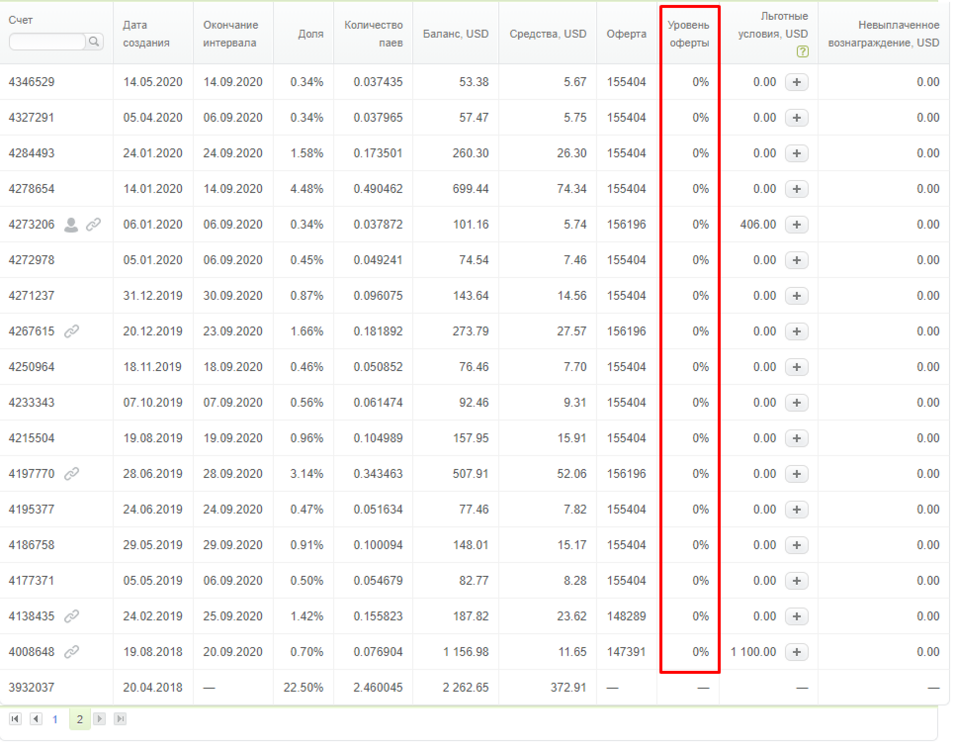
Task: Go to the previous page of the table
Action: tap(36, 719)
